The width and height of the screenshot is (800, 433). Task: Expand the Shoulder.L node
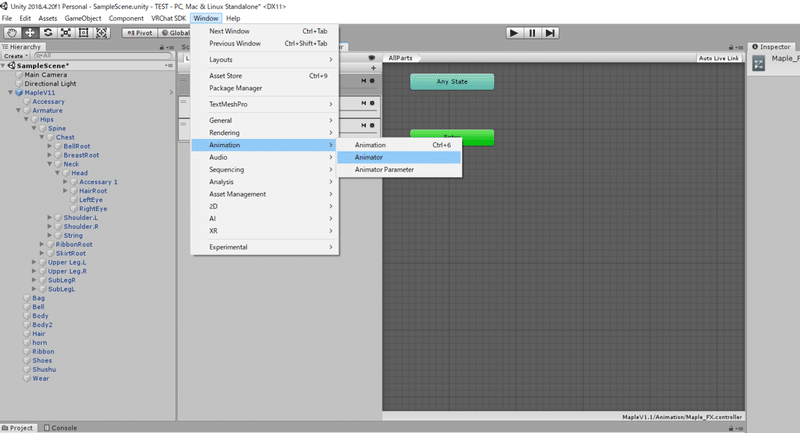pos(50,217)
